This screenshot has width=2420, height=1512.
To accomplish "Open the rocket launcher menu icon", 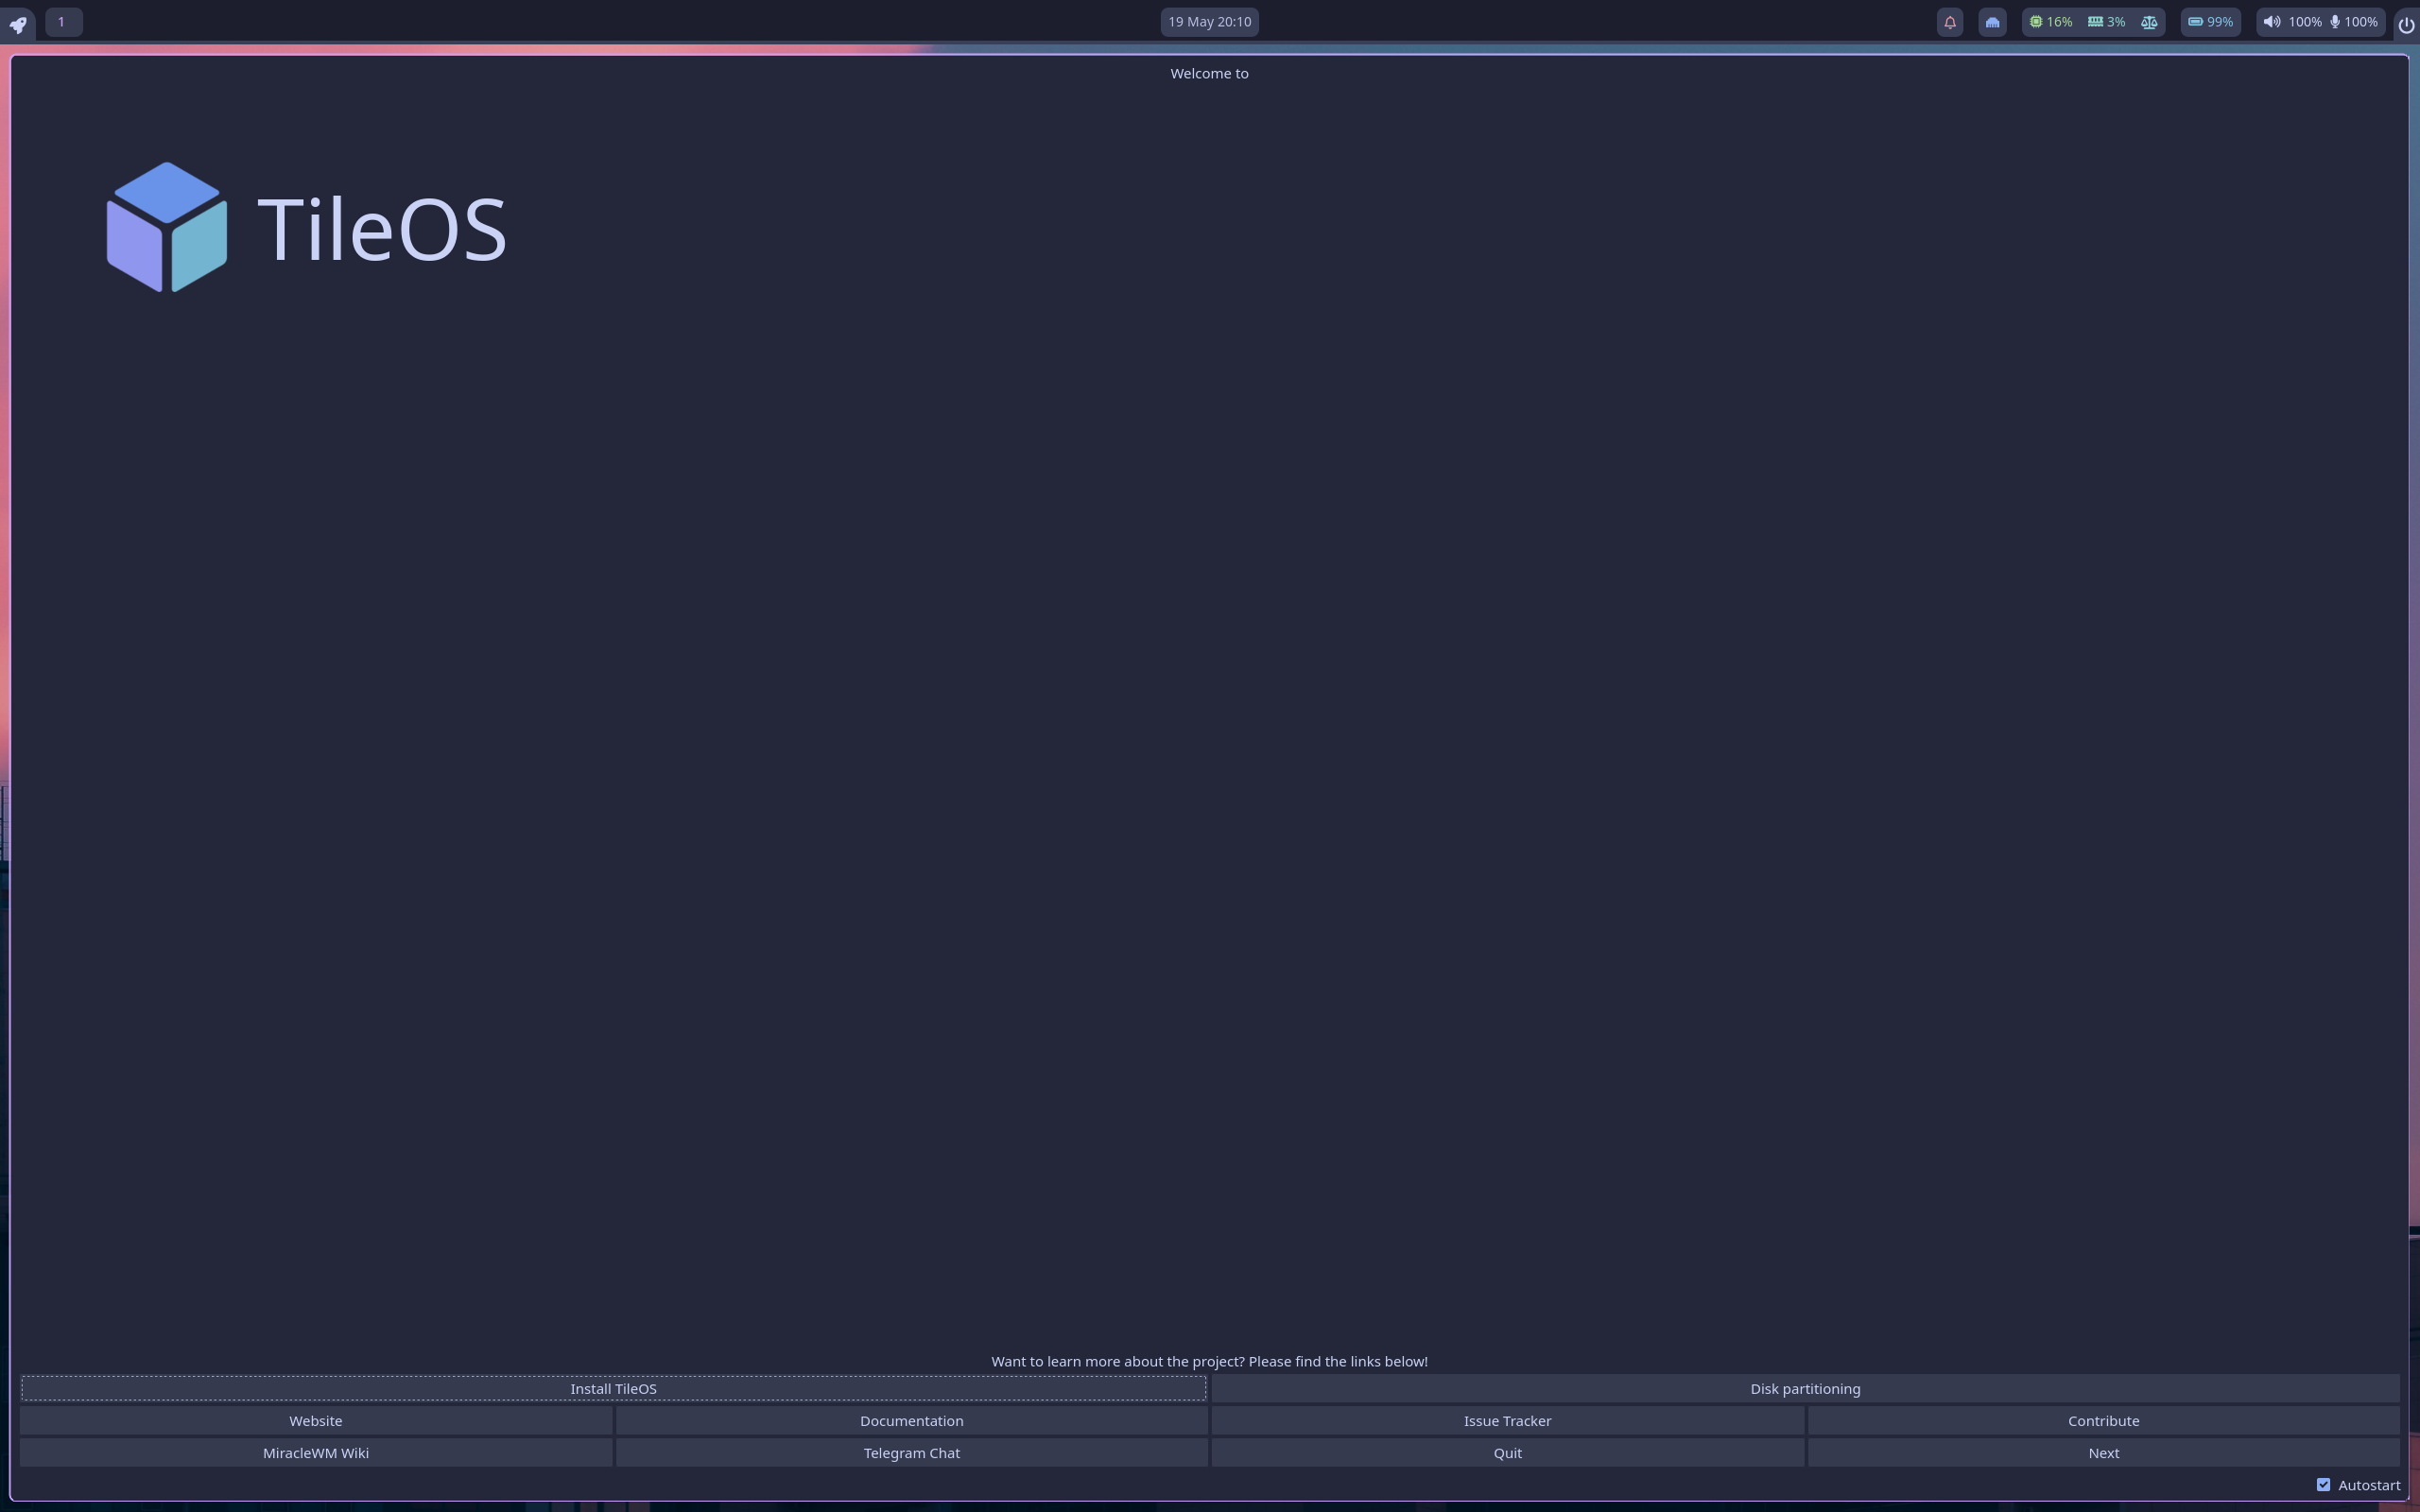I will pyautogui.click(x=18, y=23).
